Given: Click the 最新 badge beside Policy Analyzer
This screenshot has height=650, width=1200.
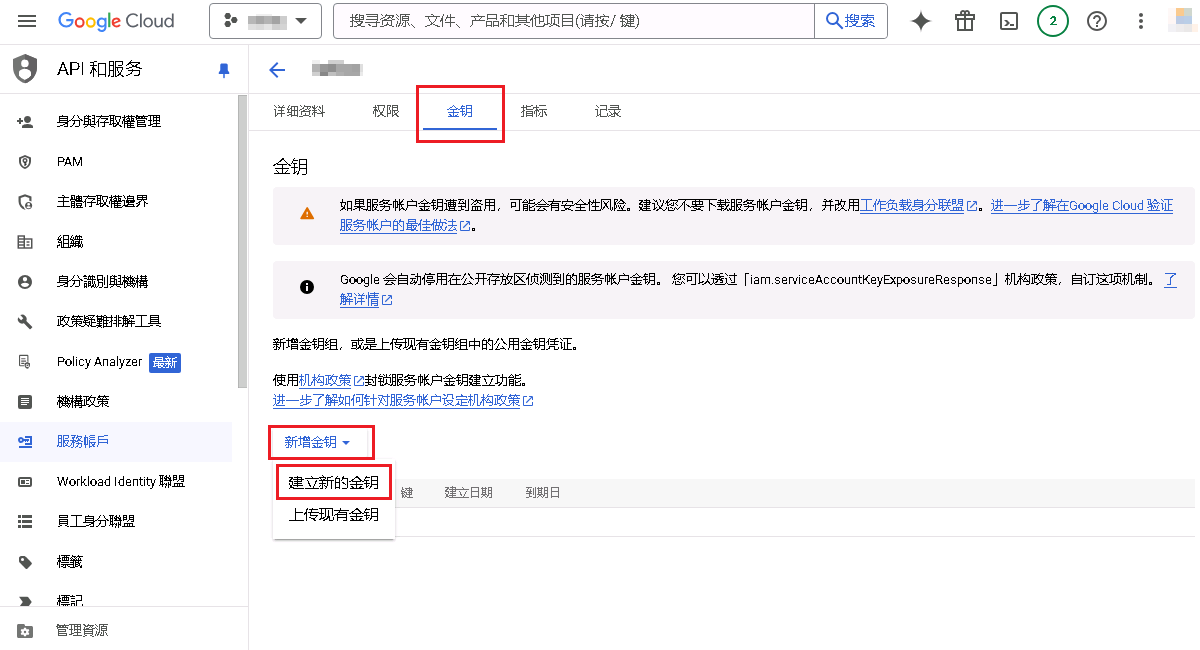Looking at the screenshot, I should 165,362.
